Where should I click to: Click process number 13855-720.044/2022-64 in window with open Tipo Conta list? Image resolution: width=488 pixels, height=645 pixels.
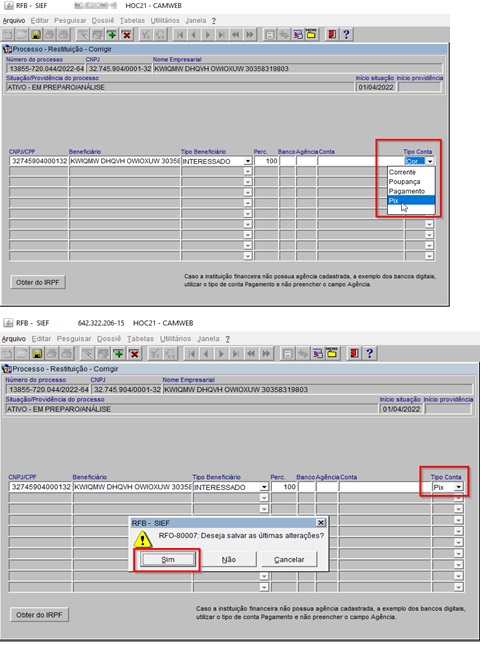coord(46,69)
